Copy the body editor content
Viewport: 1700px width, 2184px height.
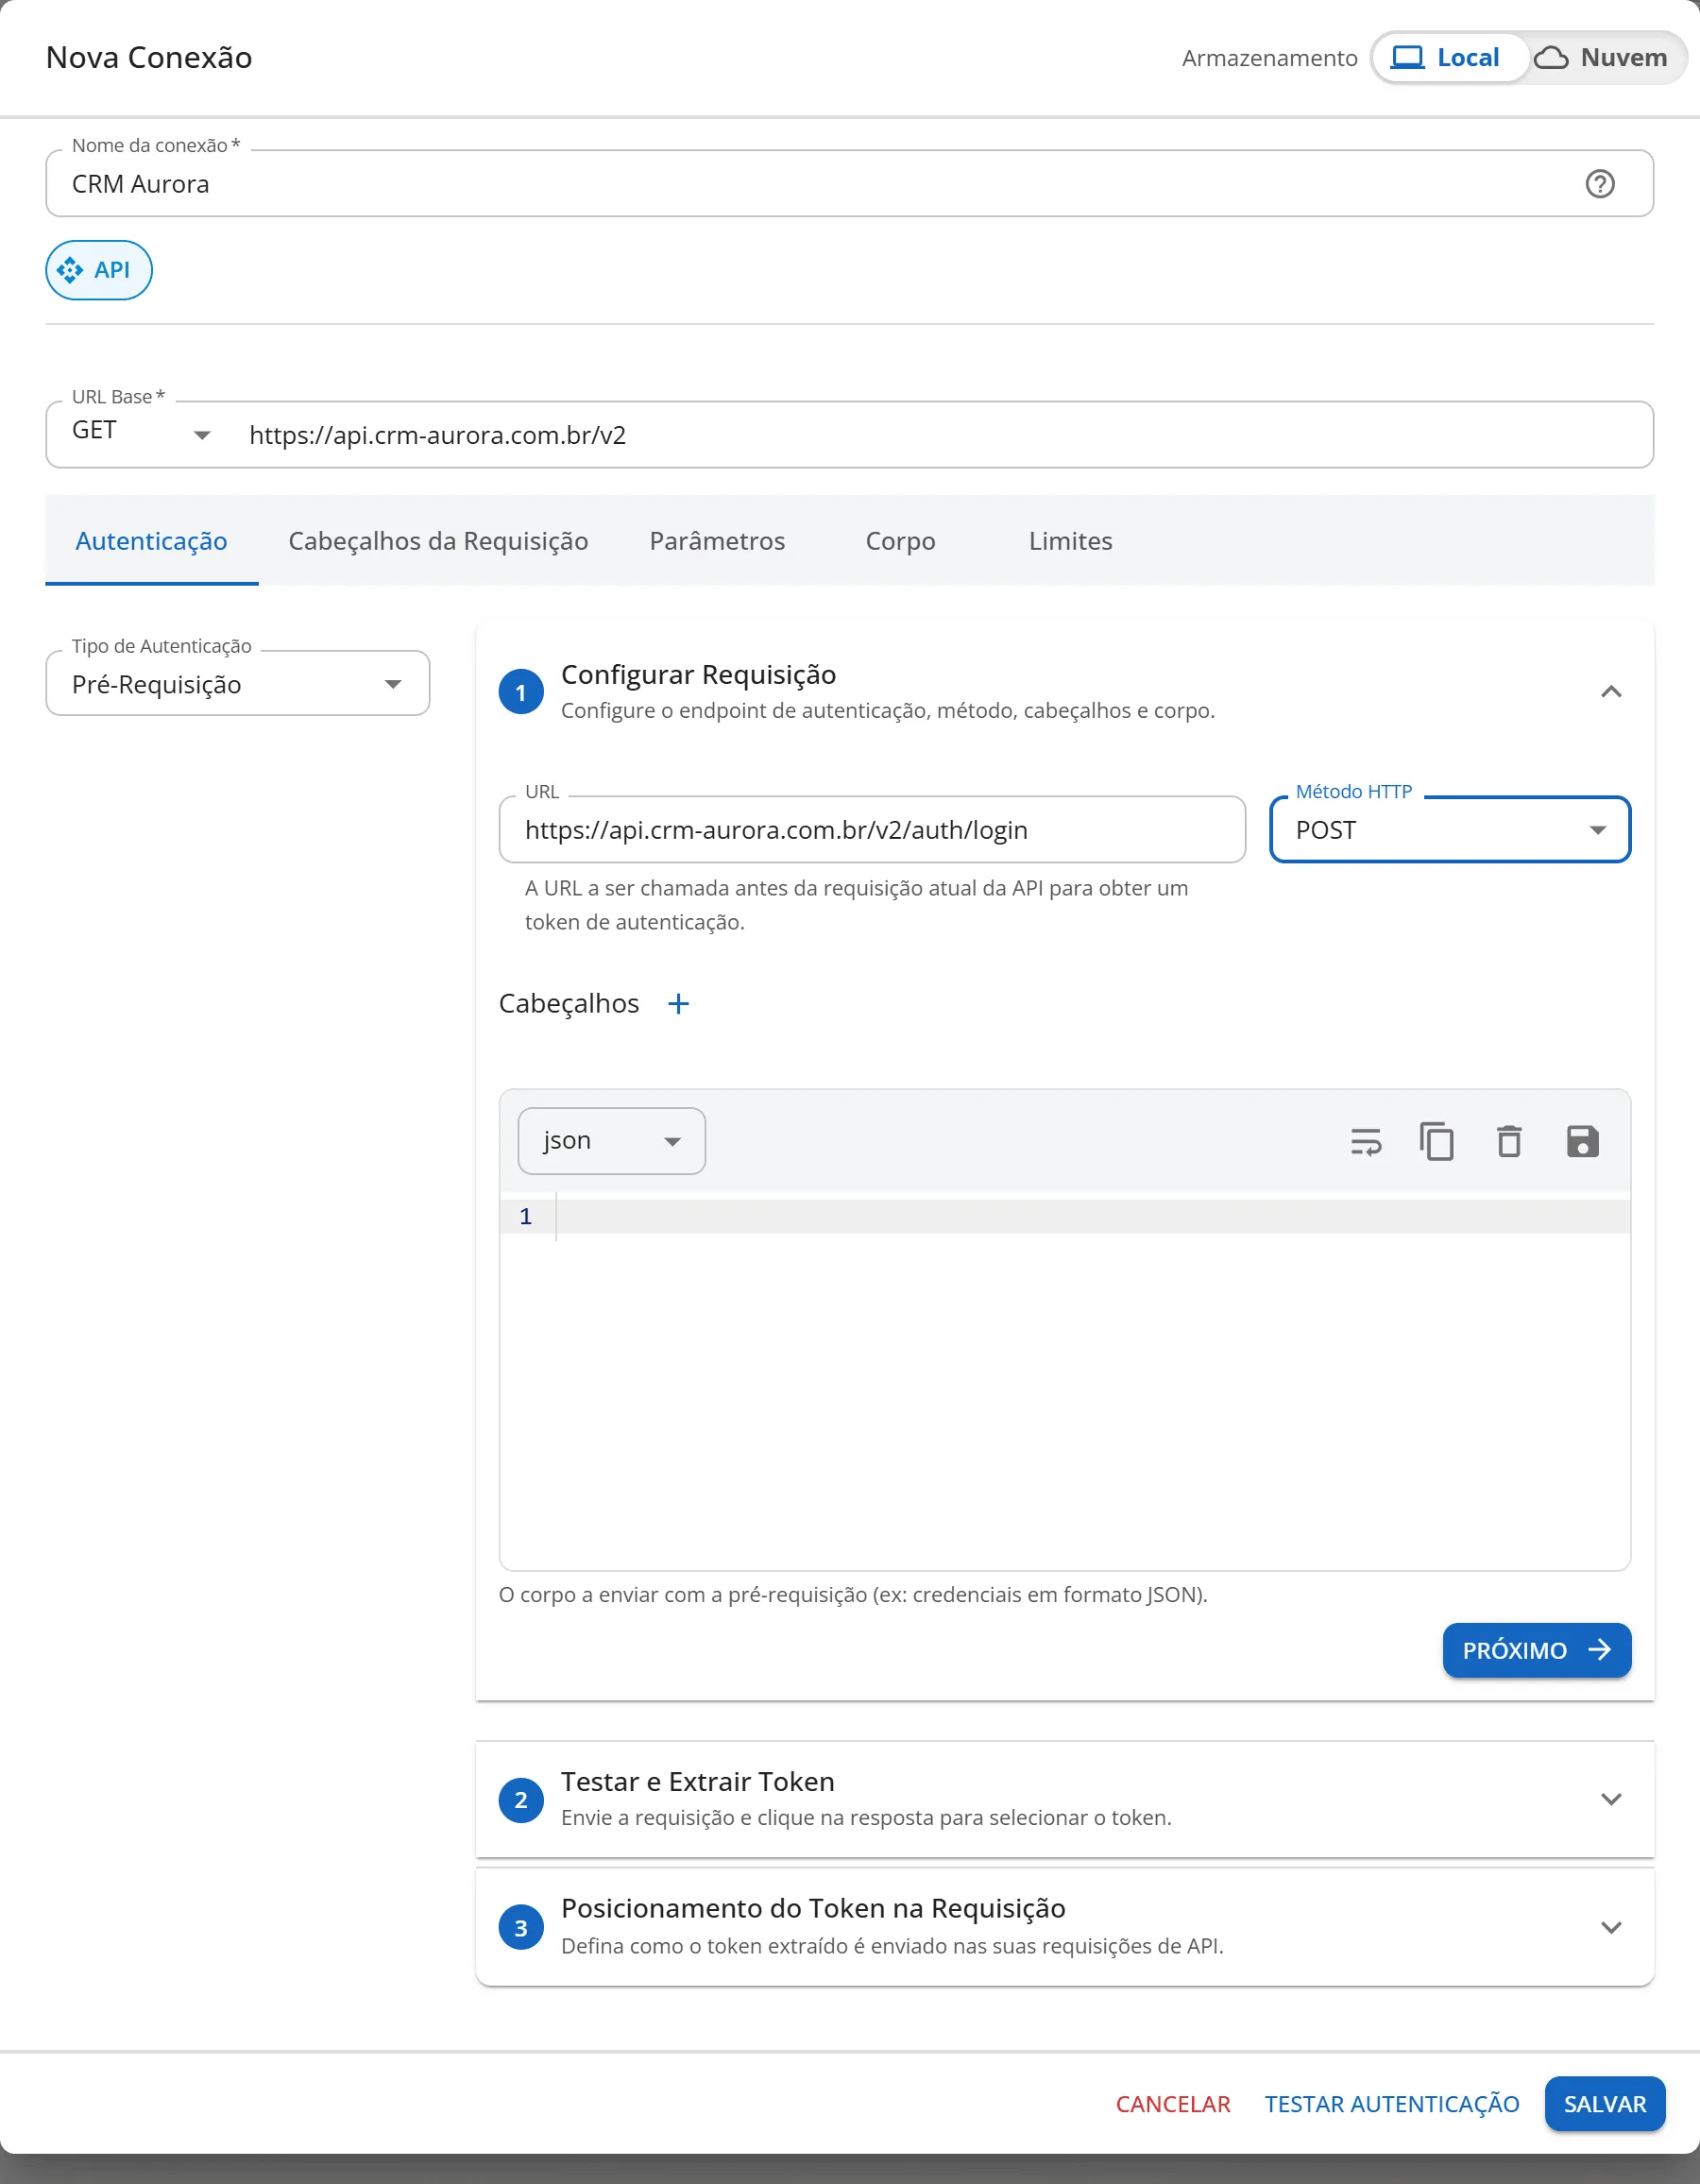1437,1141
